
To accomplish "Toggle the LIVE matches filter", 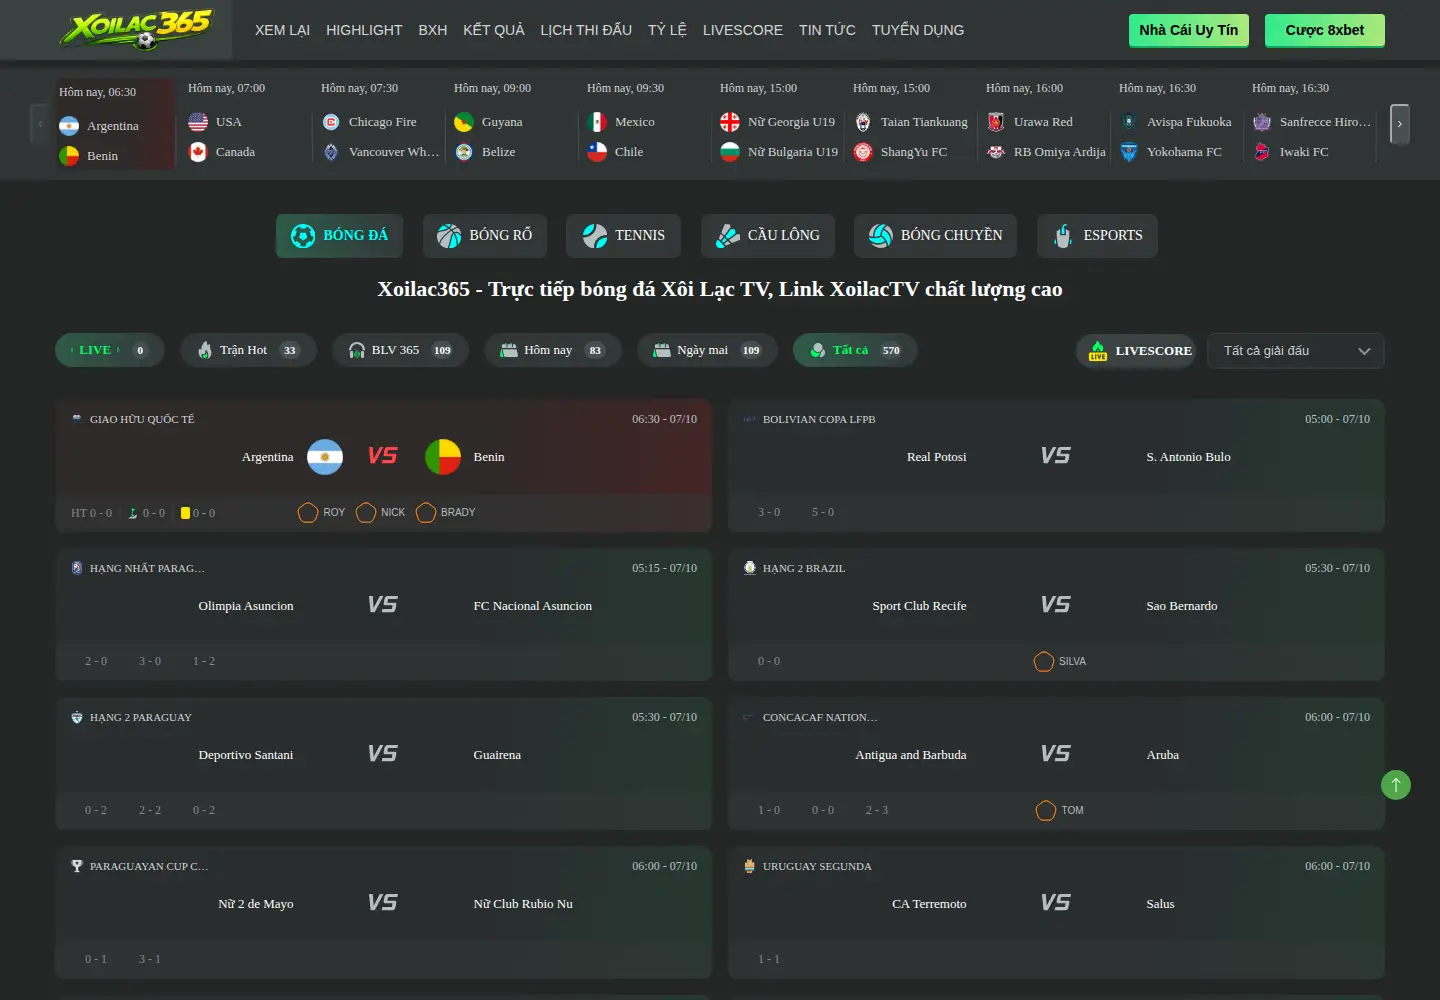I will 109,350.
